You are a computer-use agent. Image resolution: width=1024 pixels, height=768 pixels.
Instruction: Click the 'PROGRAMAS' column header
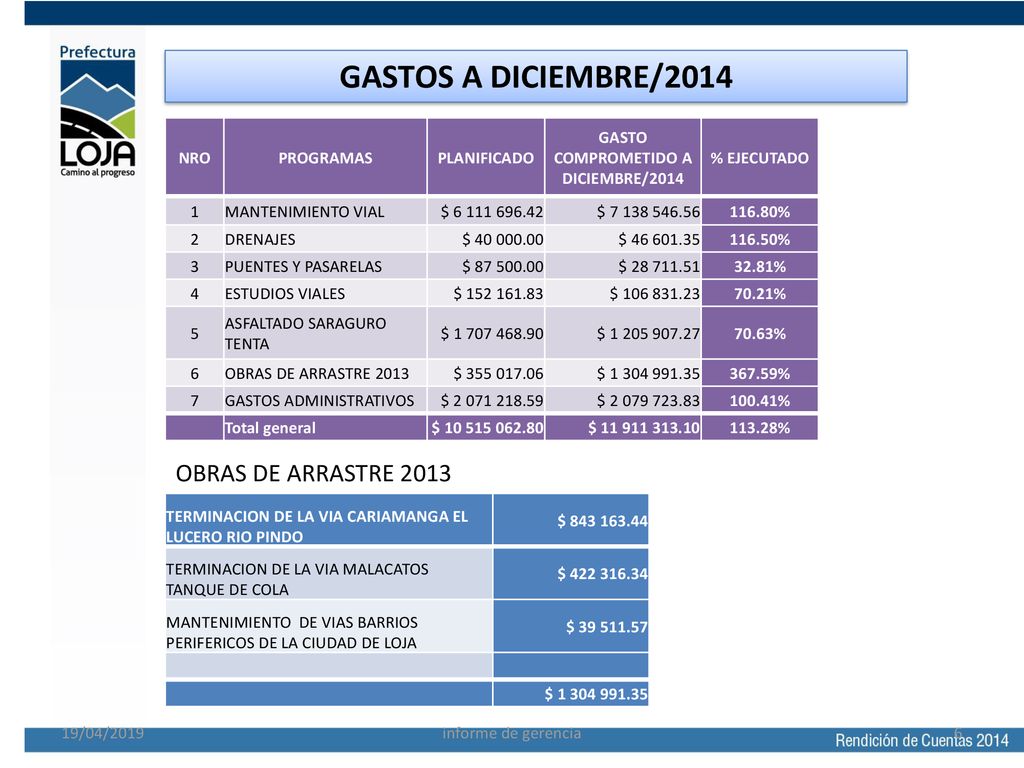tap(325, 157)
